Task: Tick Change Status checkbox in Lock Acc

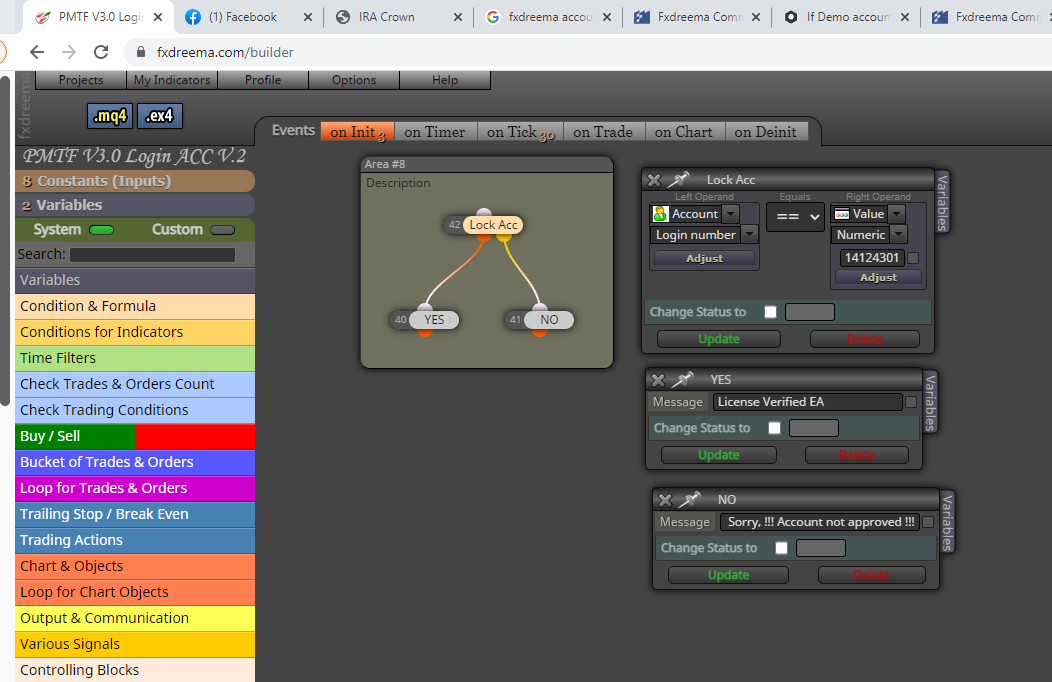Action: pyautogui.click(x=770, y=312)
